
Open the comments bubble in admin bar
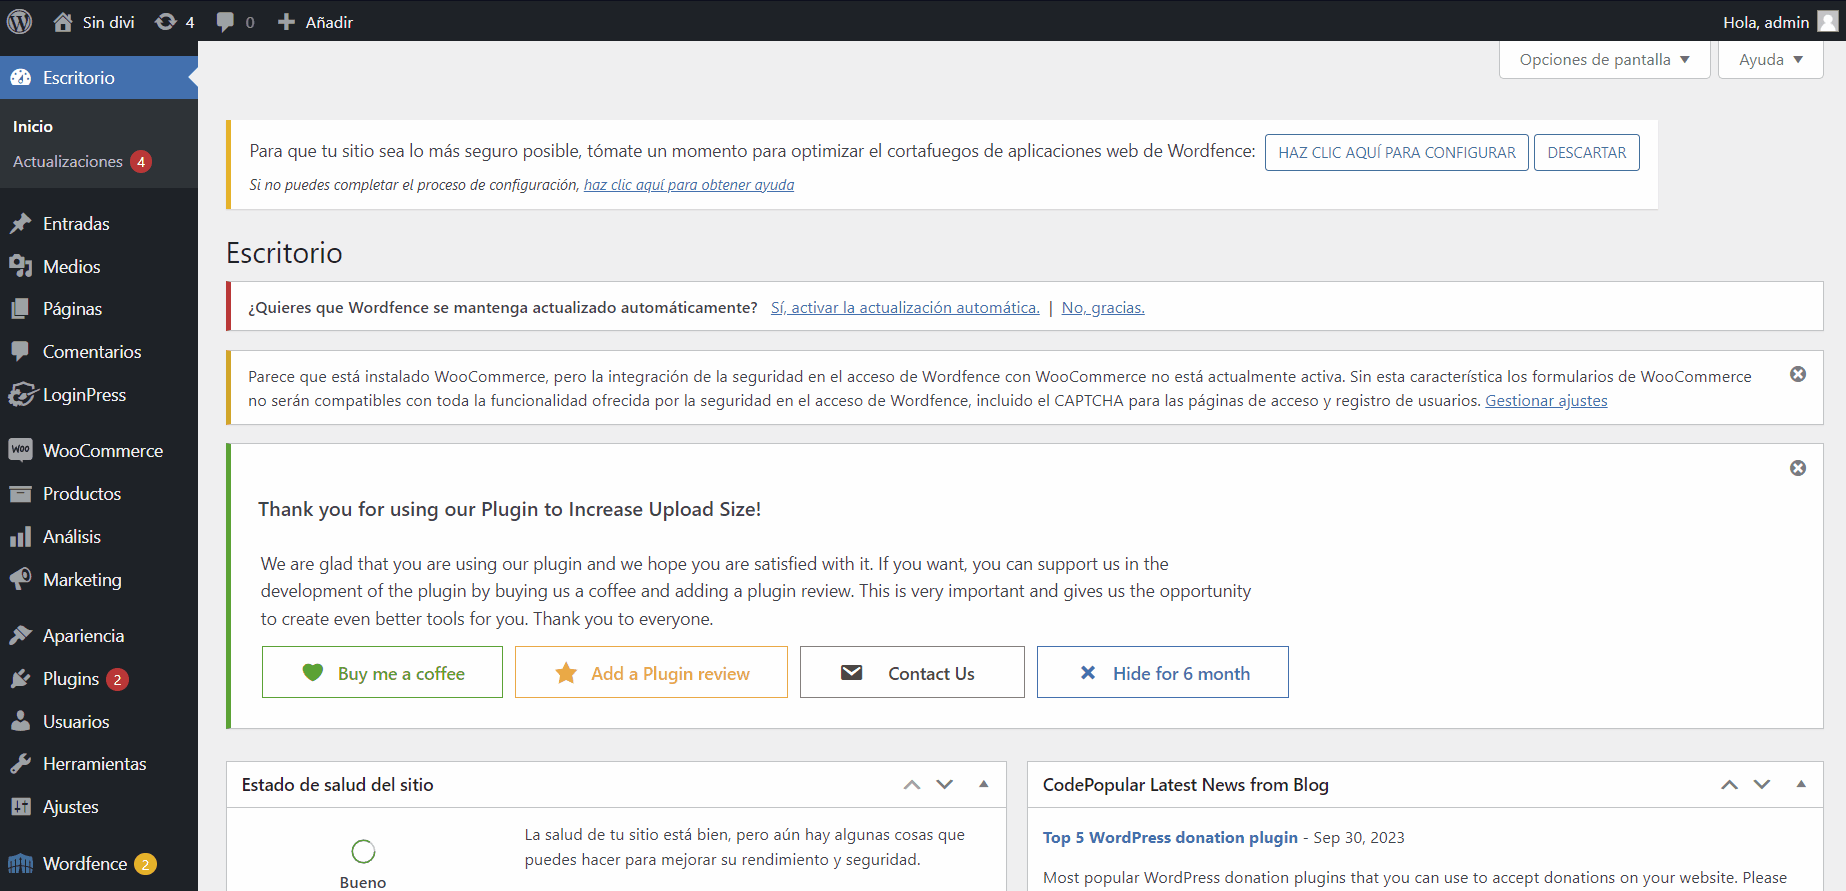coord(235,21)
